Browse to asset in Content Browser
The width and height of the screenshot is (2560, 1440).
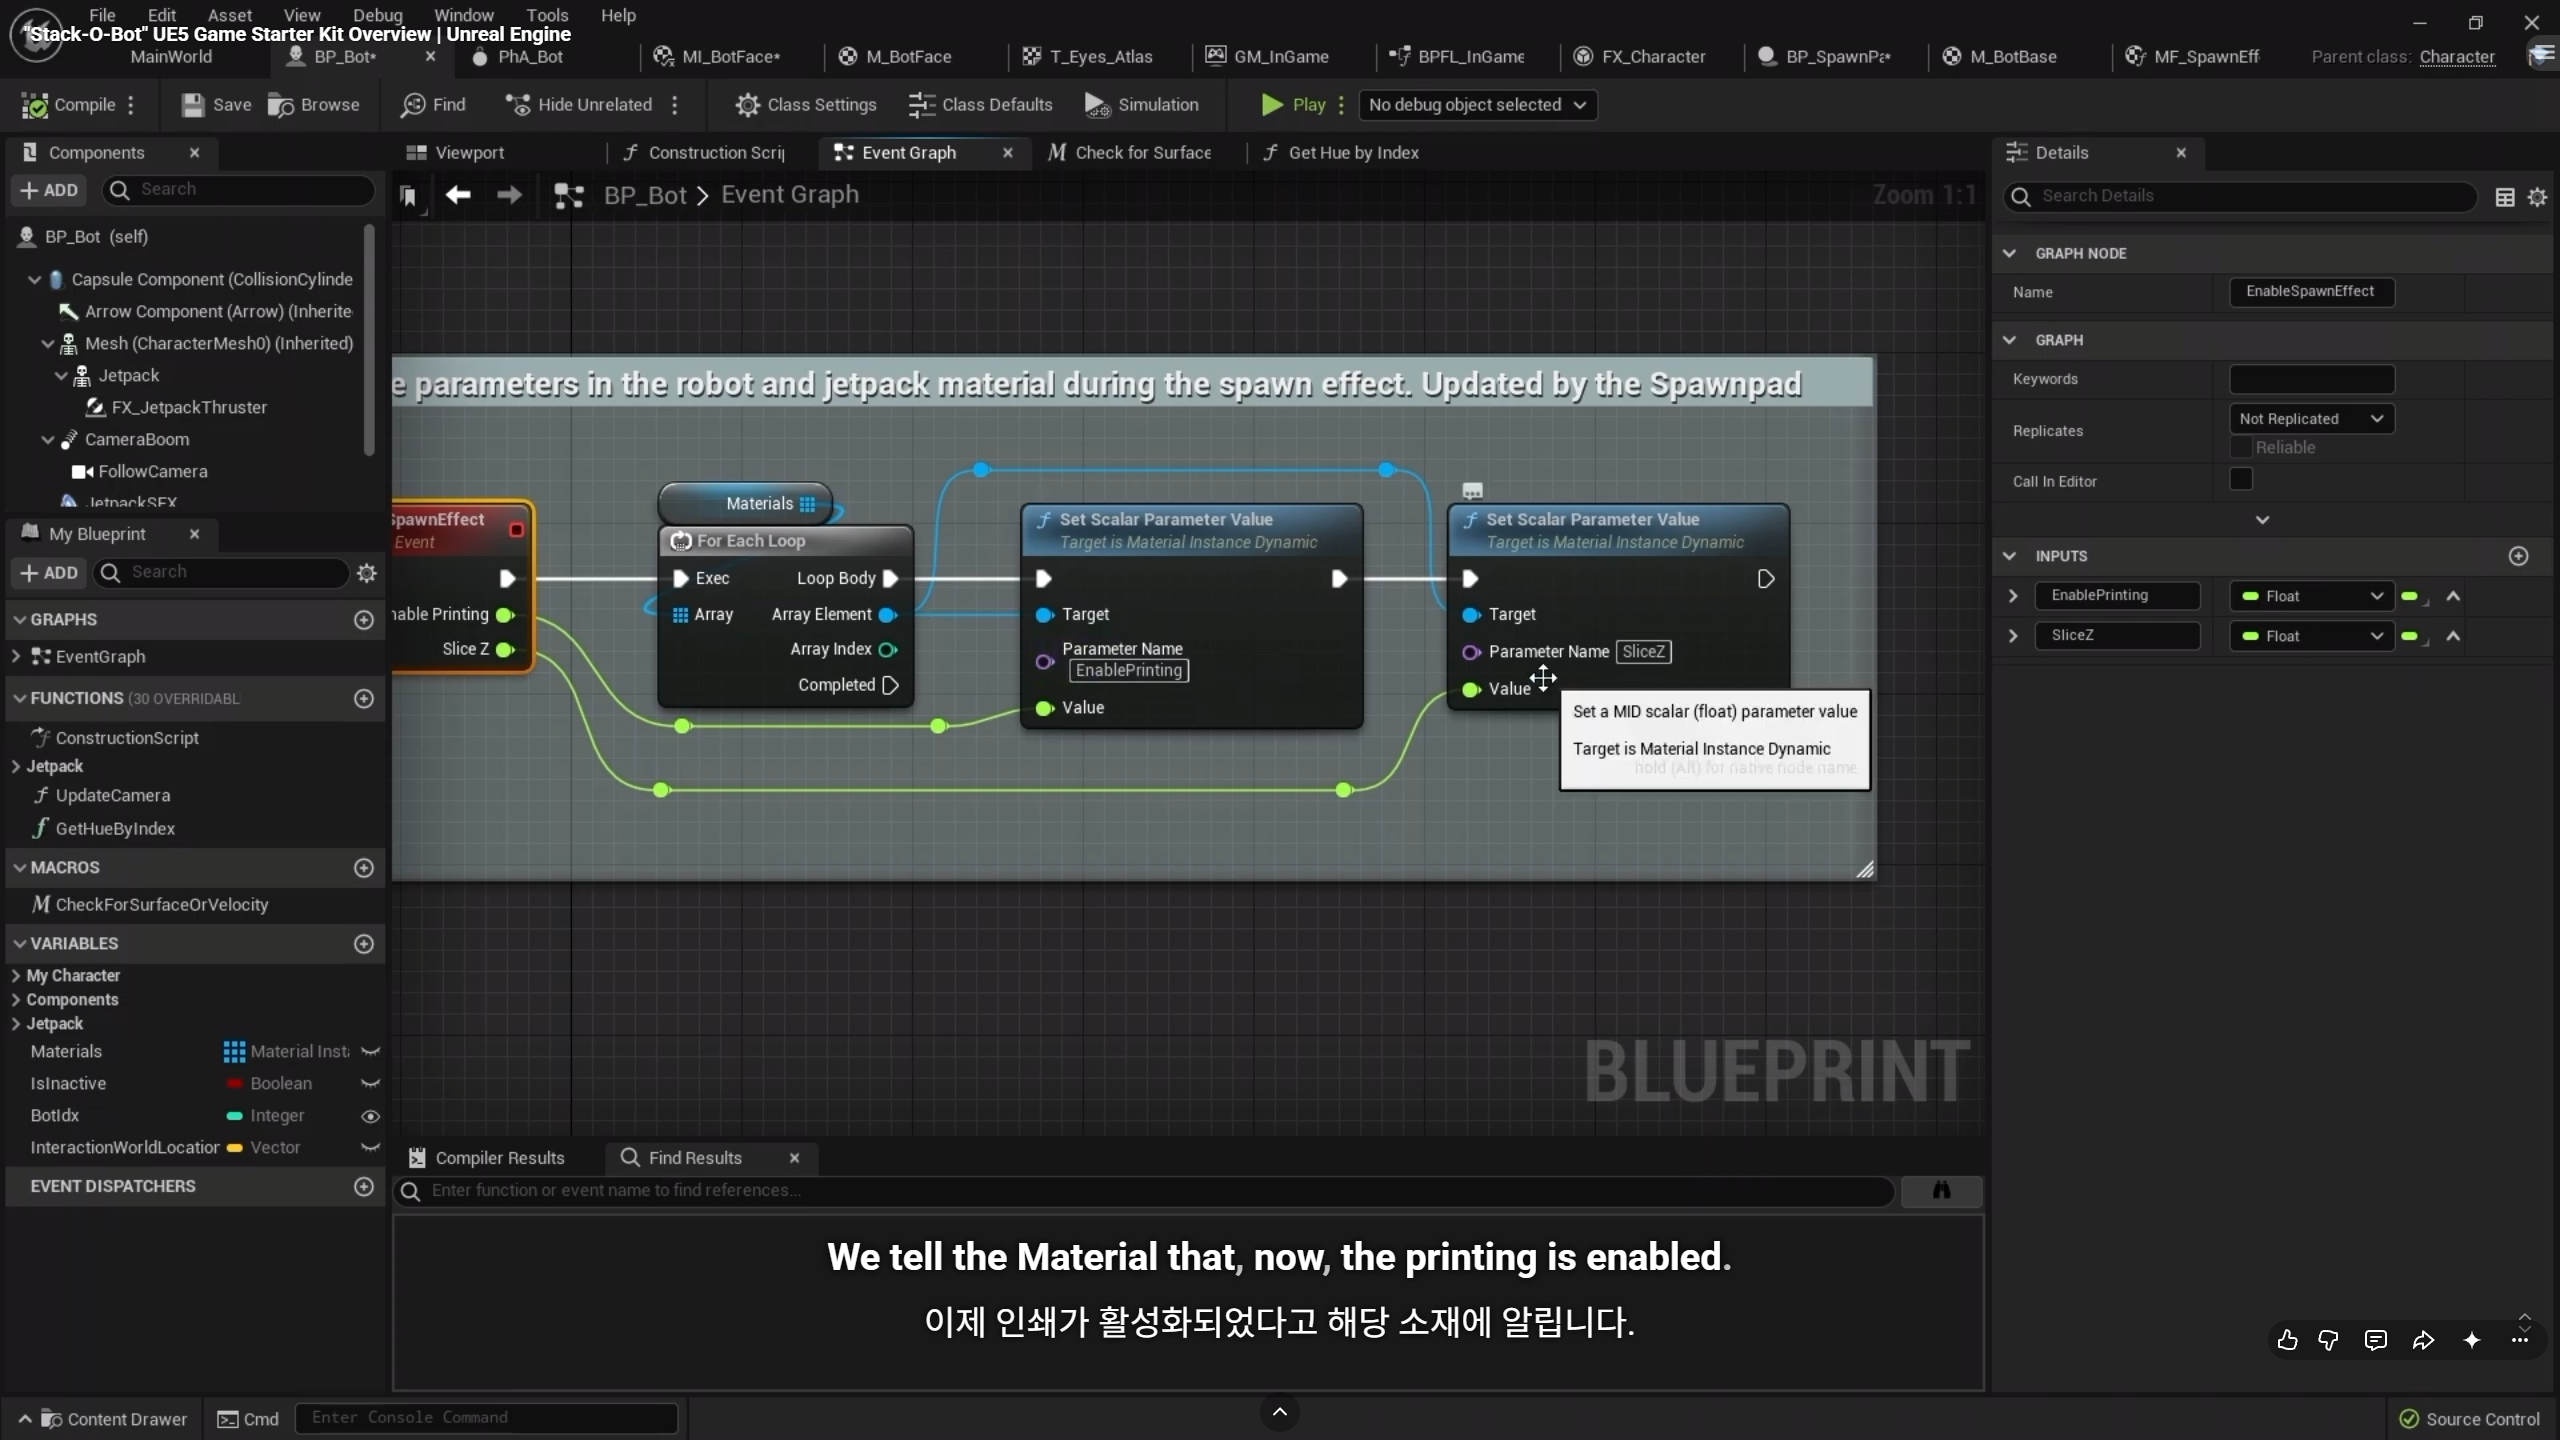[314, 105]
